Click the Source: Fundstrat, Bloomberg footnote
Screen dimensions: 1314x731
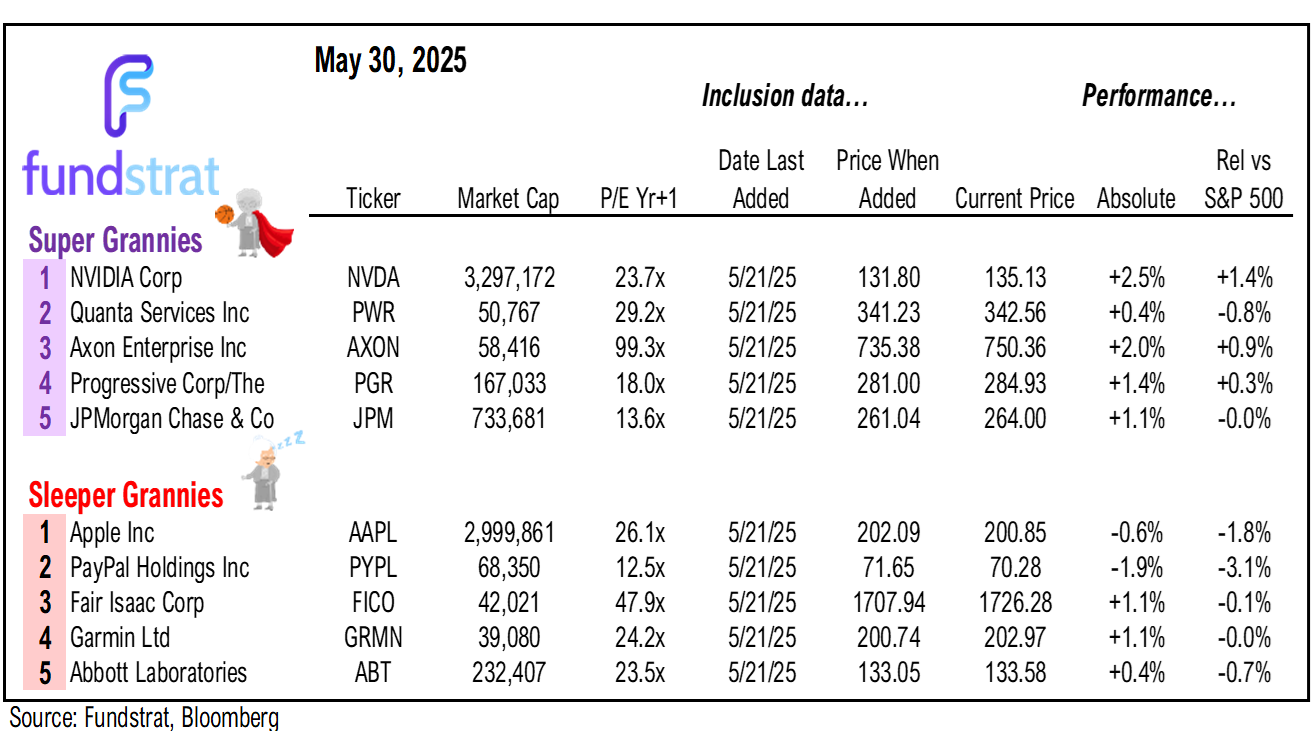click(x=144, y=717)
